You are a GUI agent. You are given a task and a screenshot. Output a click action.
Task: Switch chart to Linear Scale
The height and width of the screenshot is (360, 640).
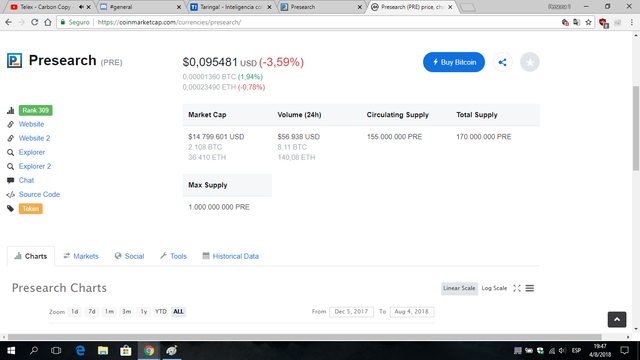459,288
